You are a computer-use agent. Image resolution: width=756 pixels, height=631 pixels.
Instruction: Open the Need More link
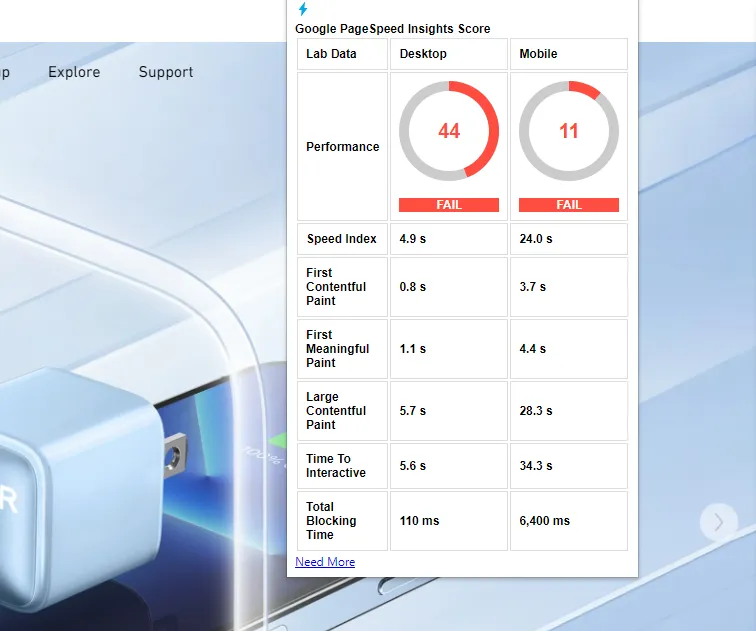[x=325, y=562]
